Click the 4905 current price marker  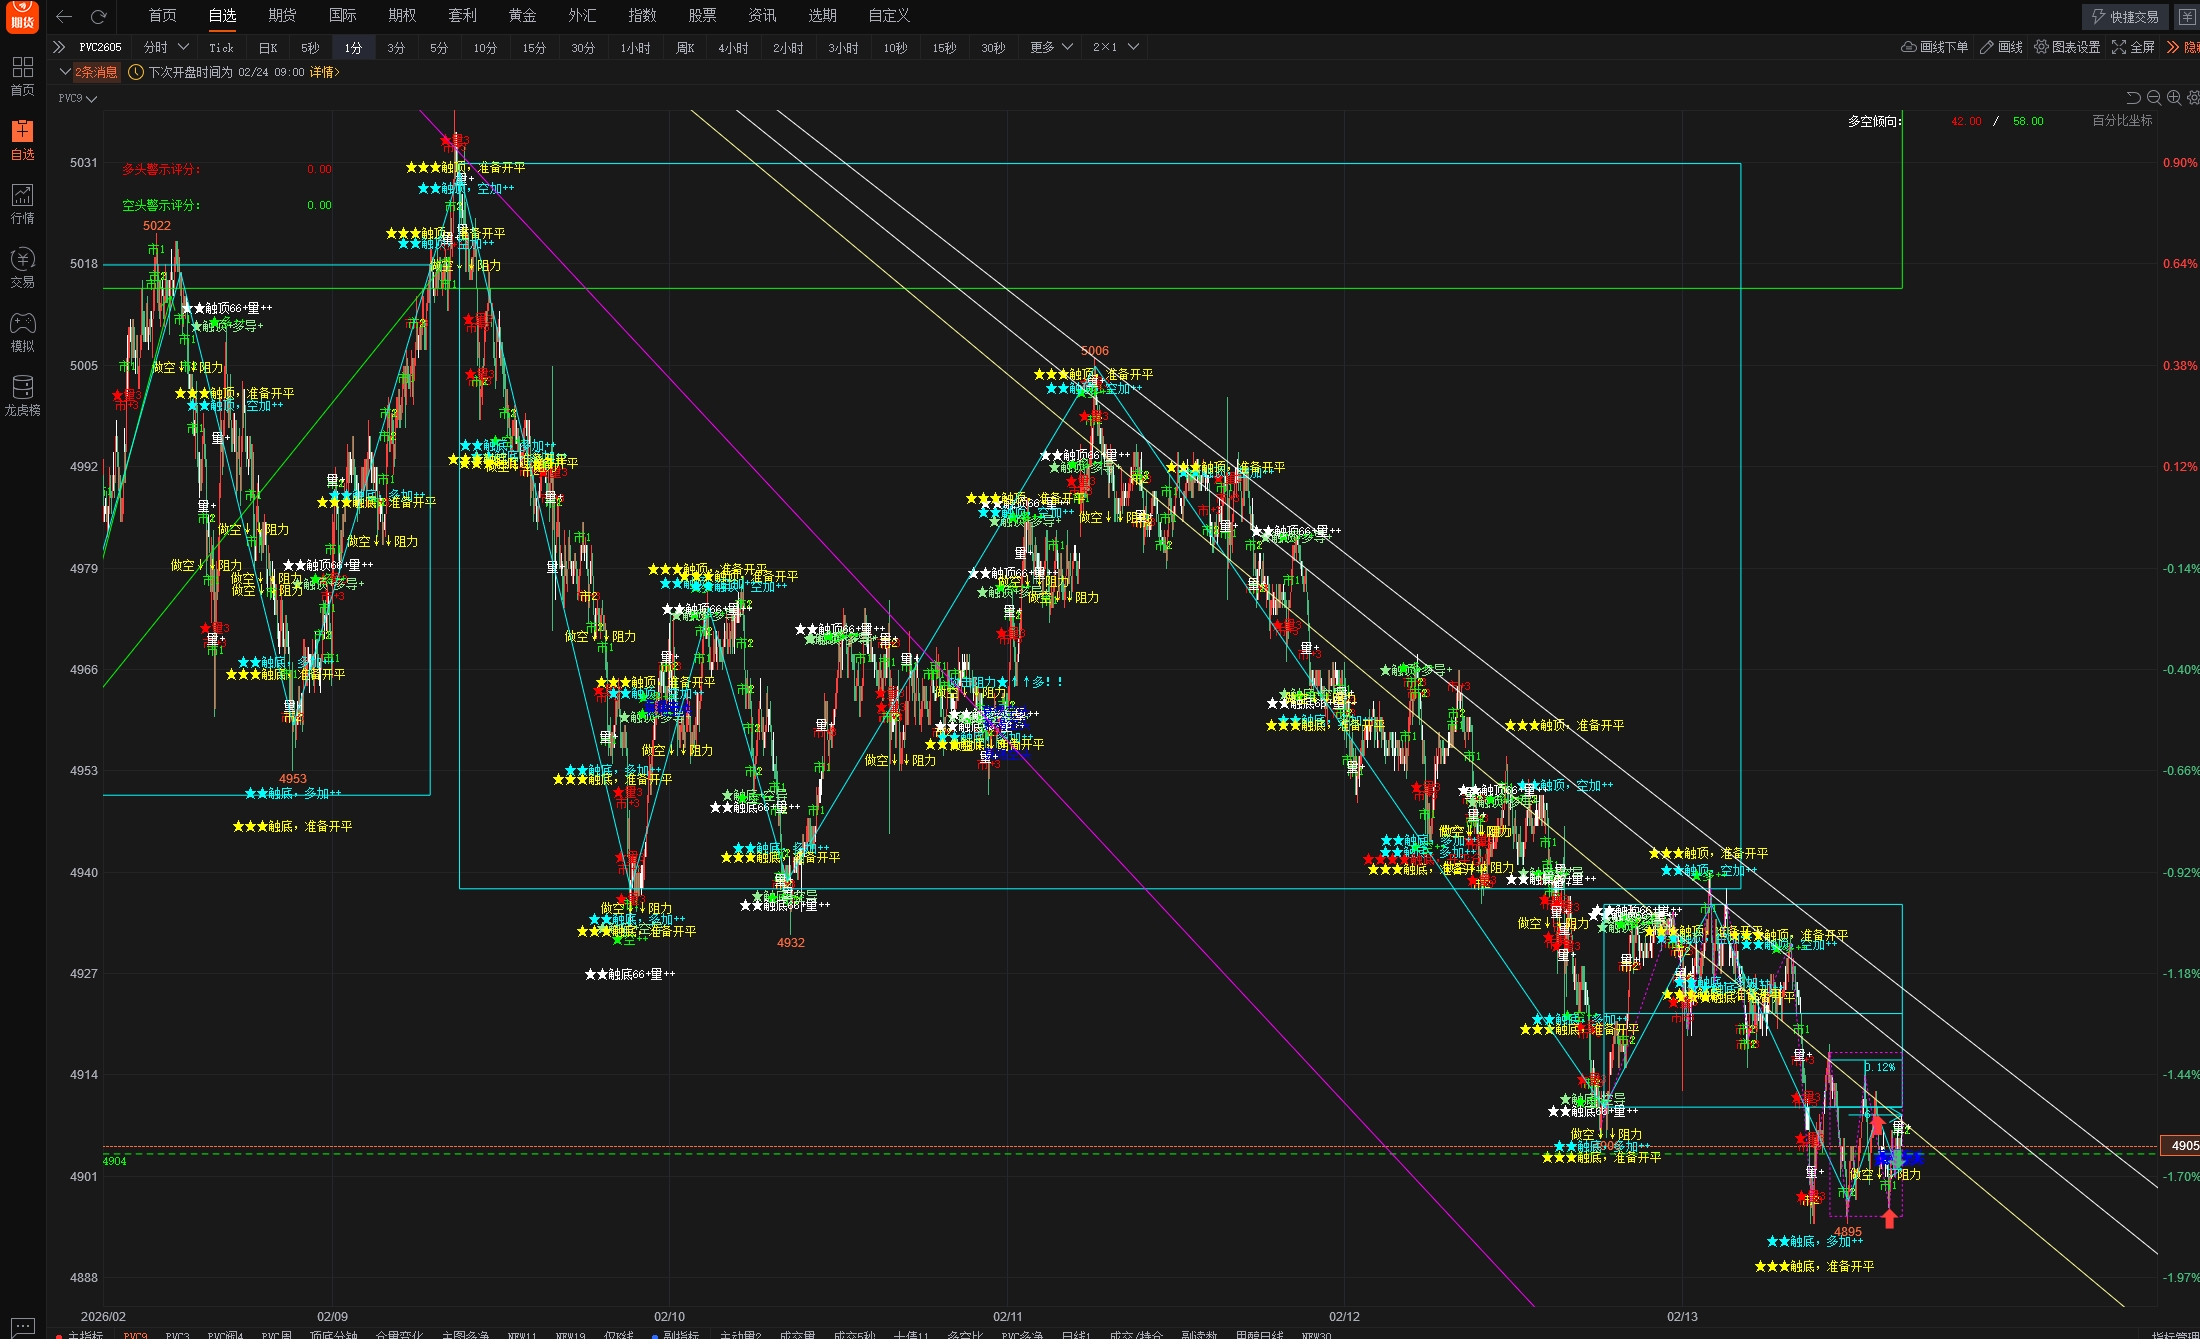point(2182,1146)
